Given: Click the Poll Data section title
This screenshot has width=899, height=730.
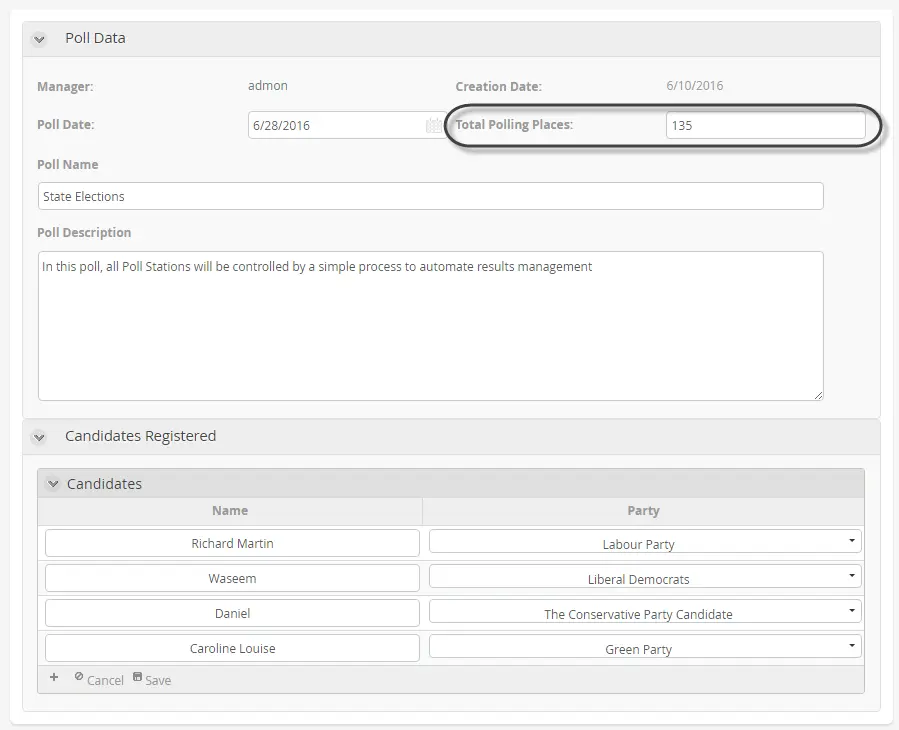Looking at the screenshot, I should pos(95,38).
